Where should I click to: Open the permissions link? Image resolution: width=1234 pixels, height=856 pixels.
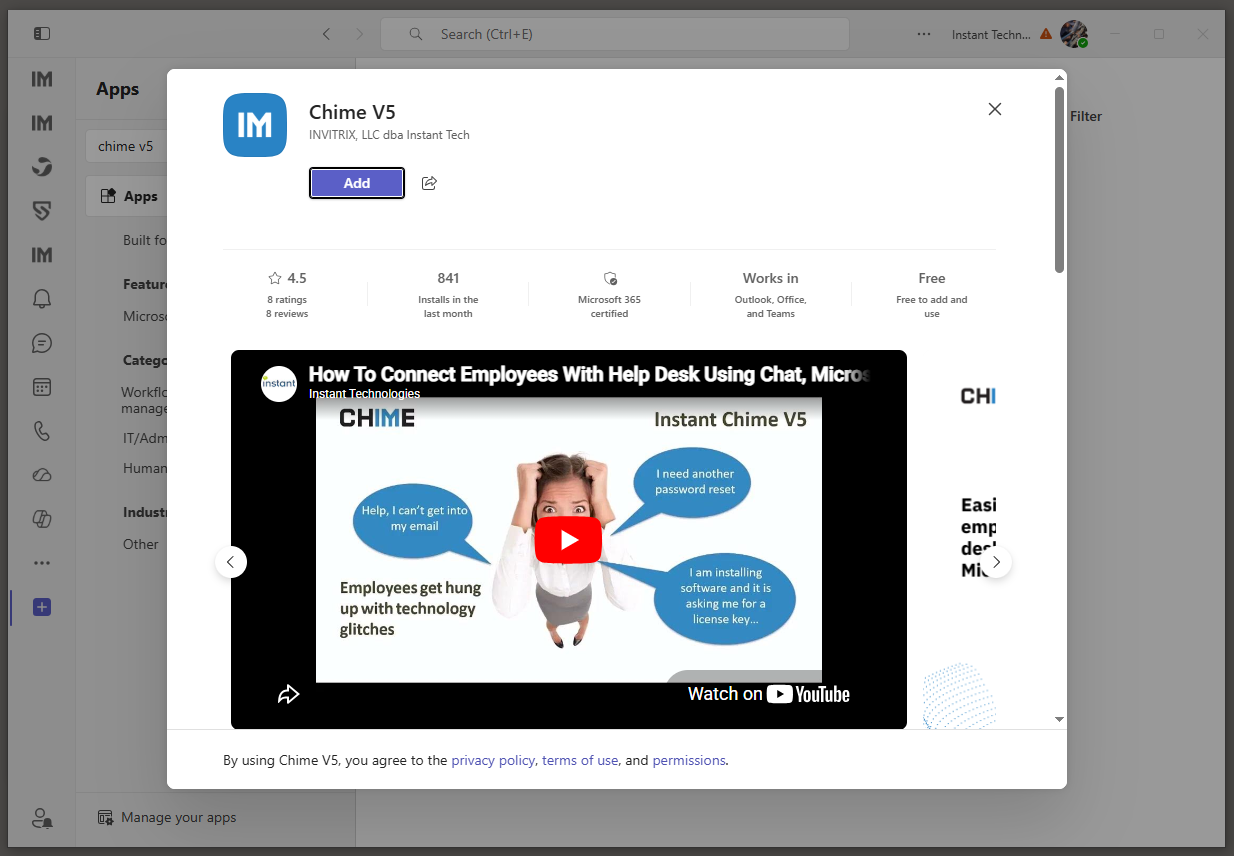click(x=689, y=760)
